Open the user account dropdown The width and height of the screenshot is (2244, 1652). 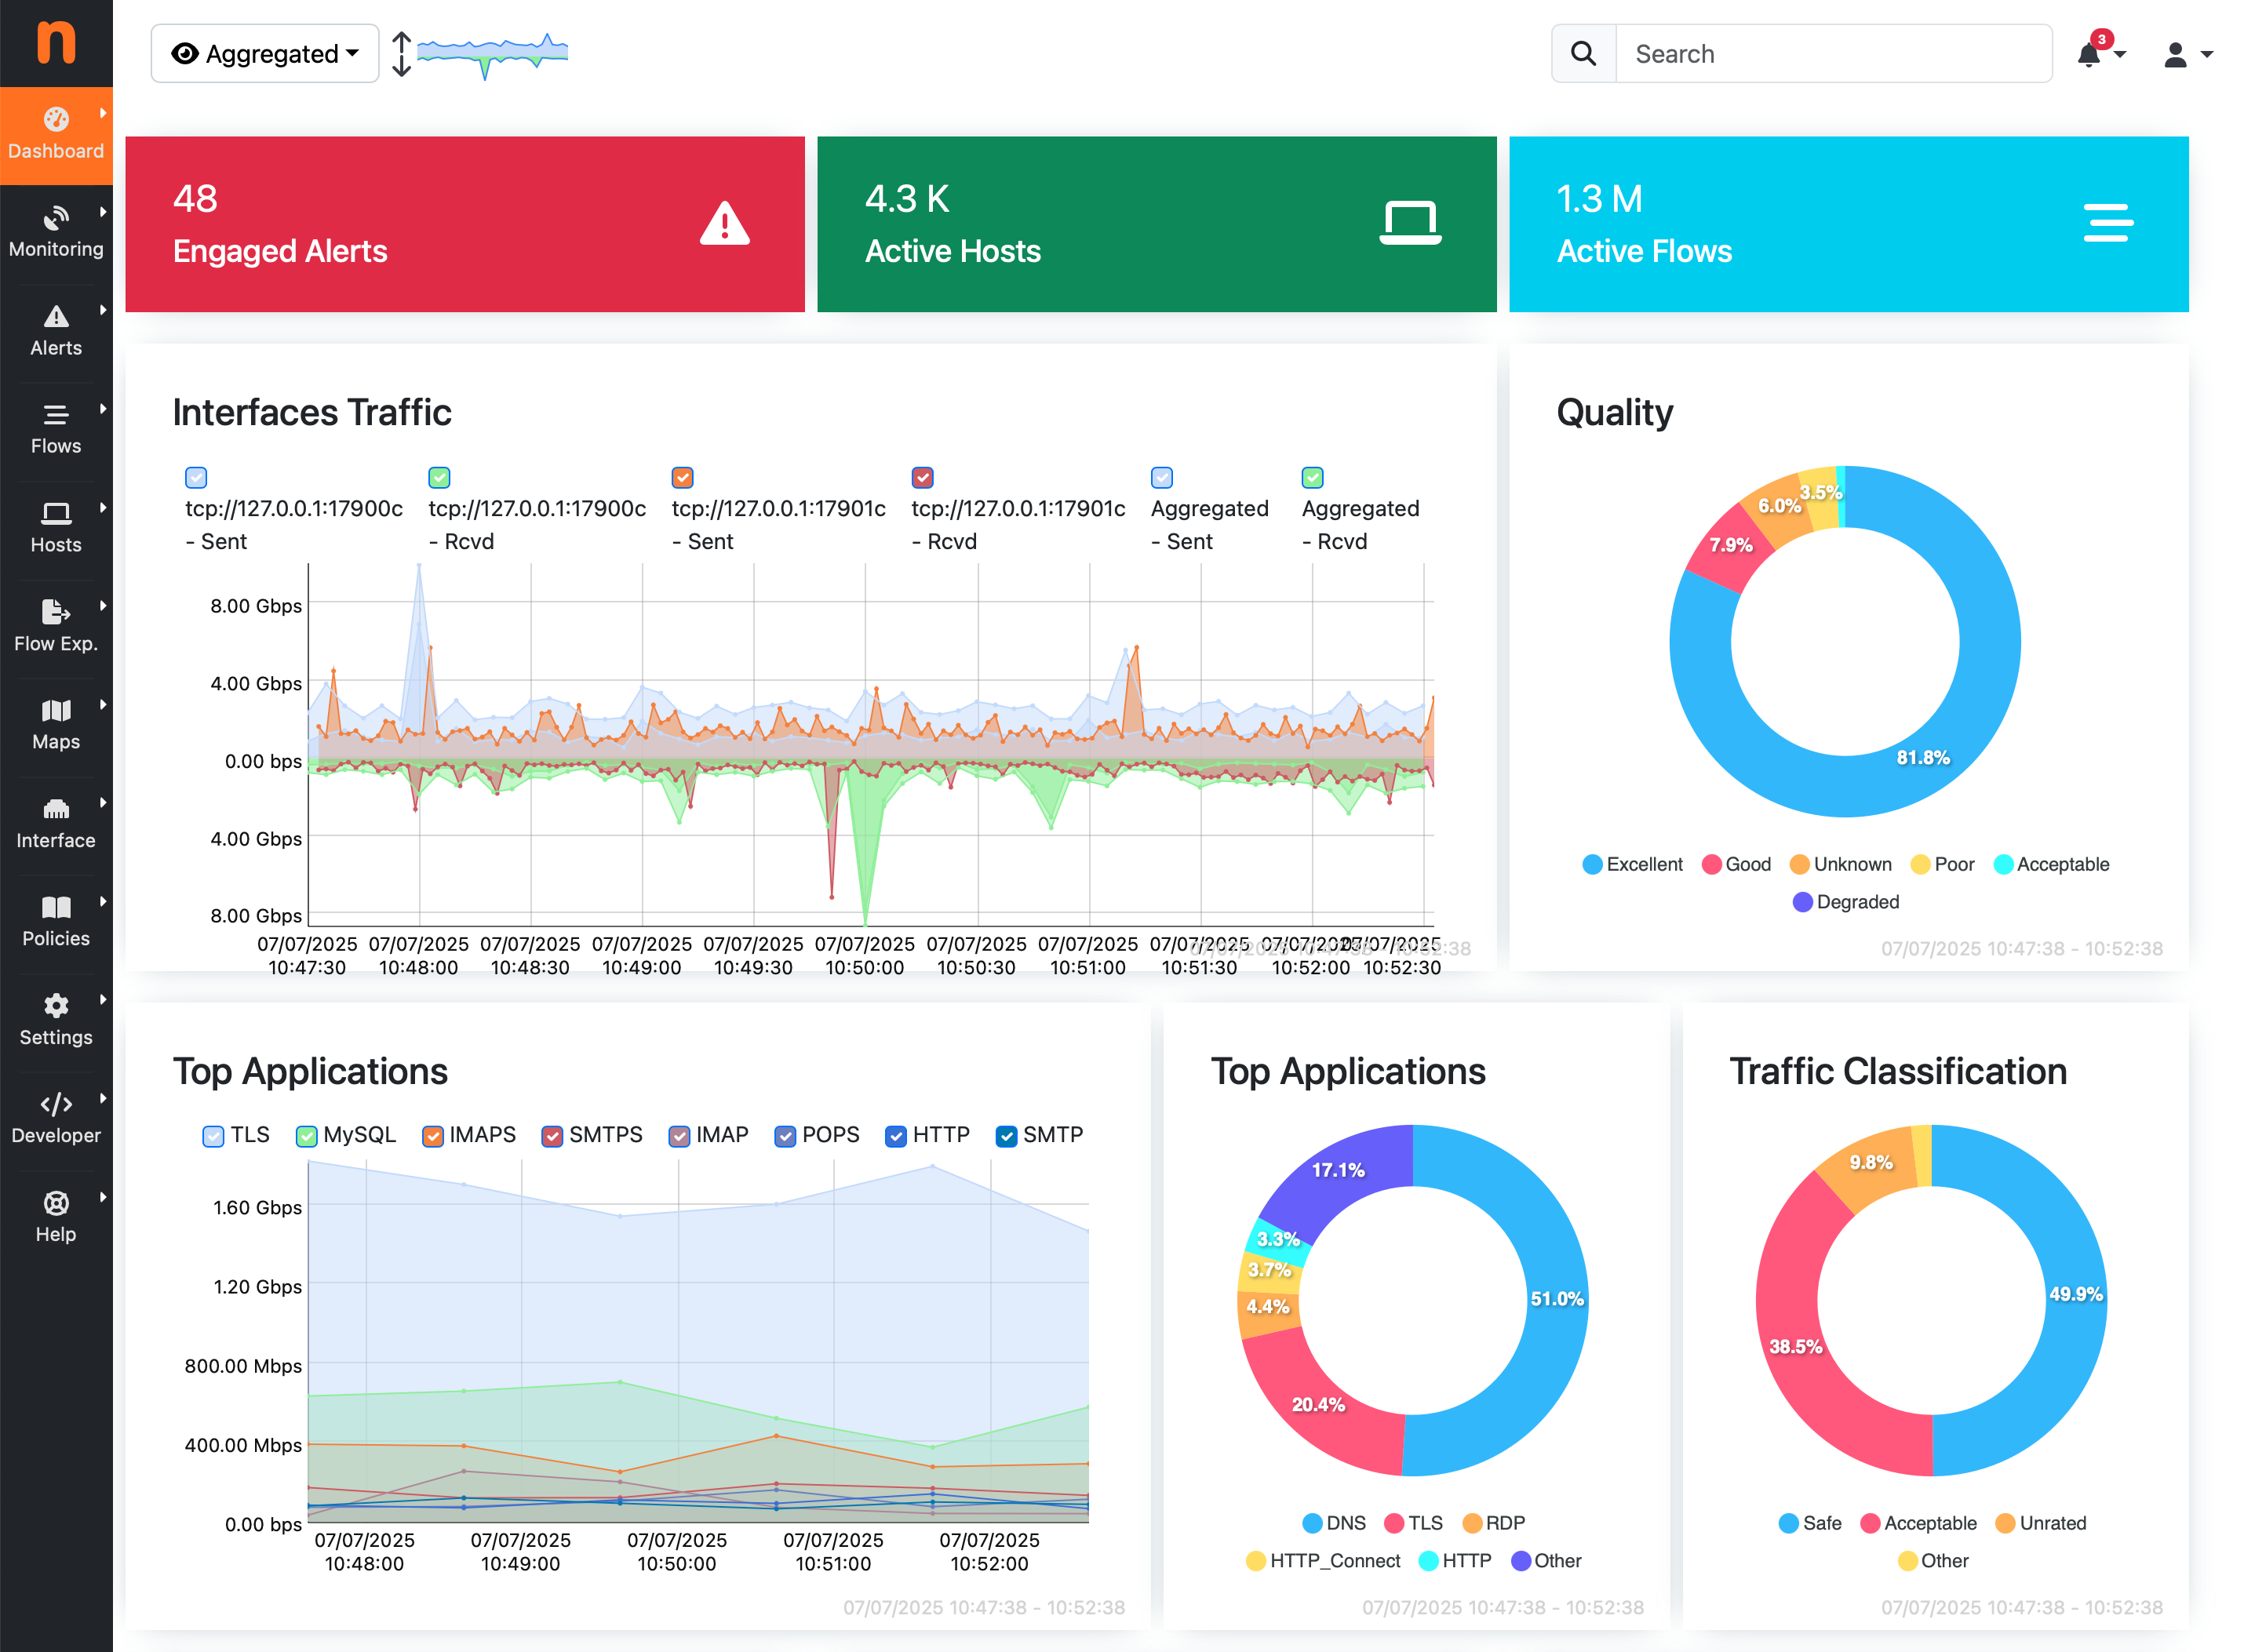coord(2187,54)
